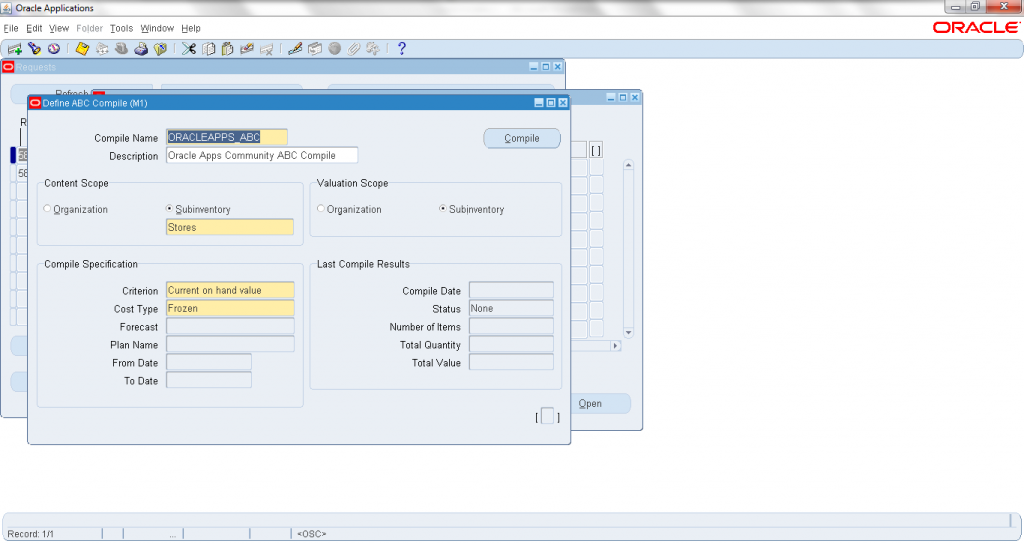Click the Criterion field
The height and width of the screenshot is (544, 1024).
click(230, 291)
